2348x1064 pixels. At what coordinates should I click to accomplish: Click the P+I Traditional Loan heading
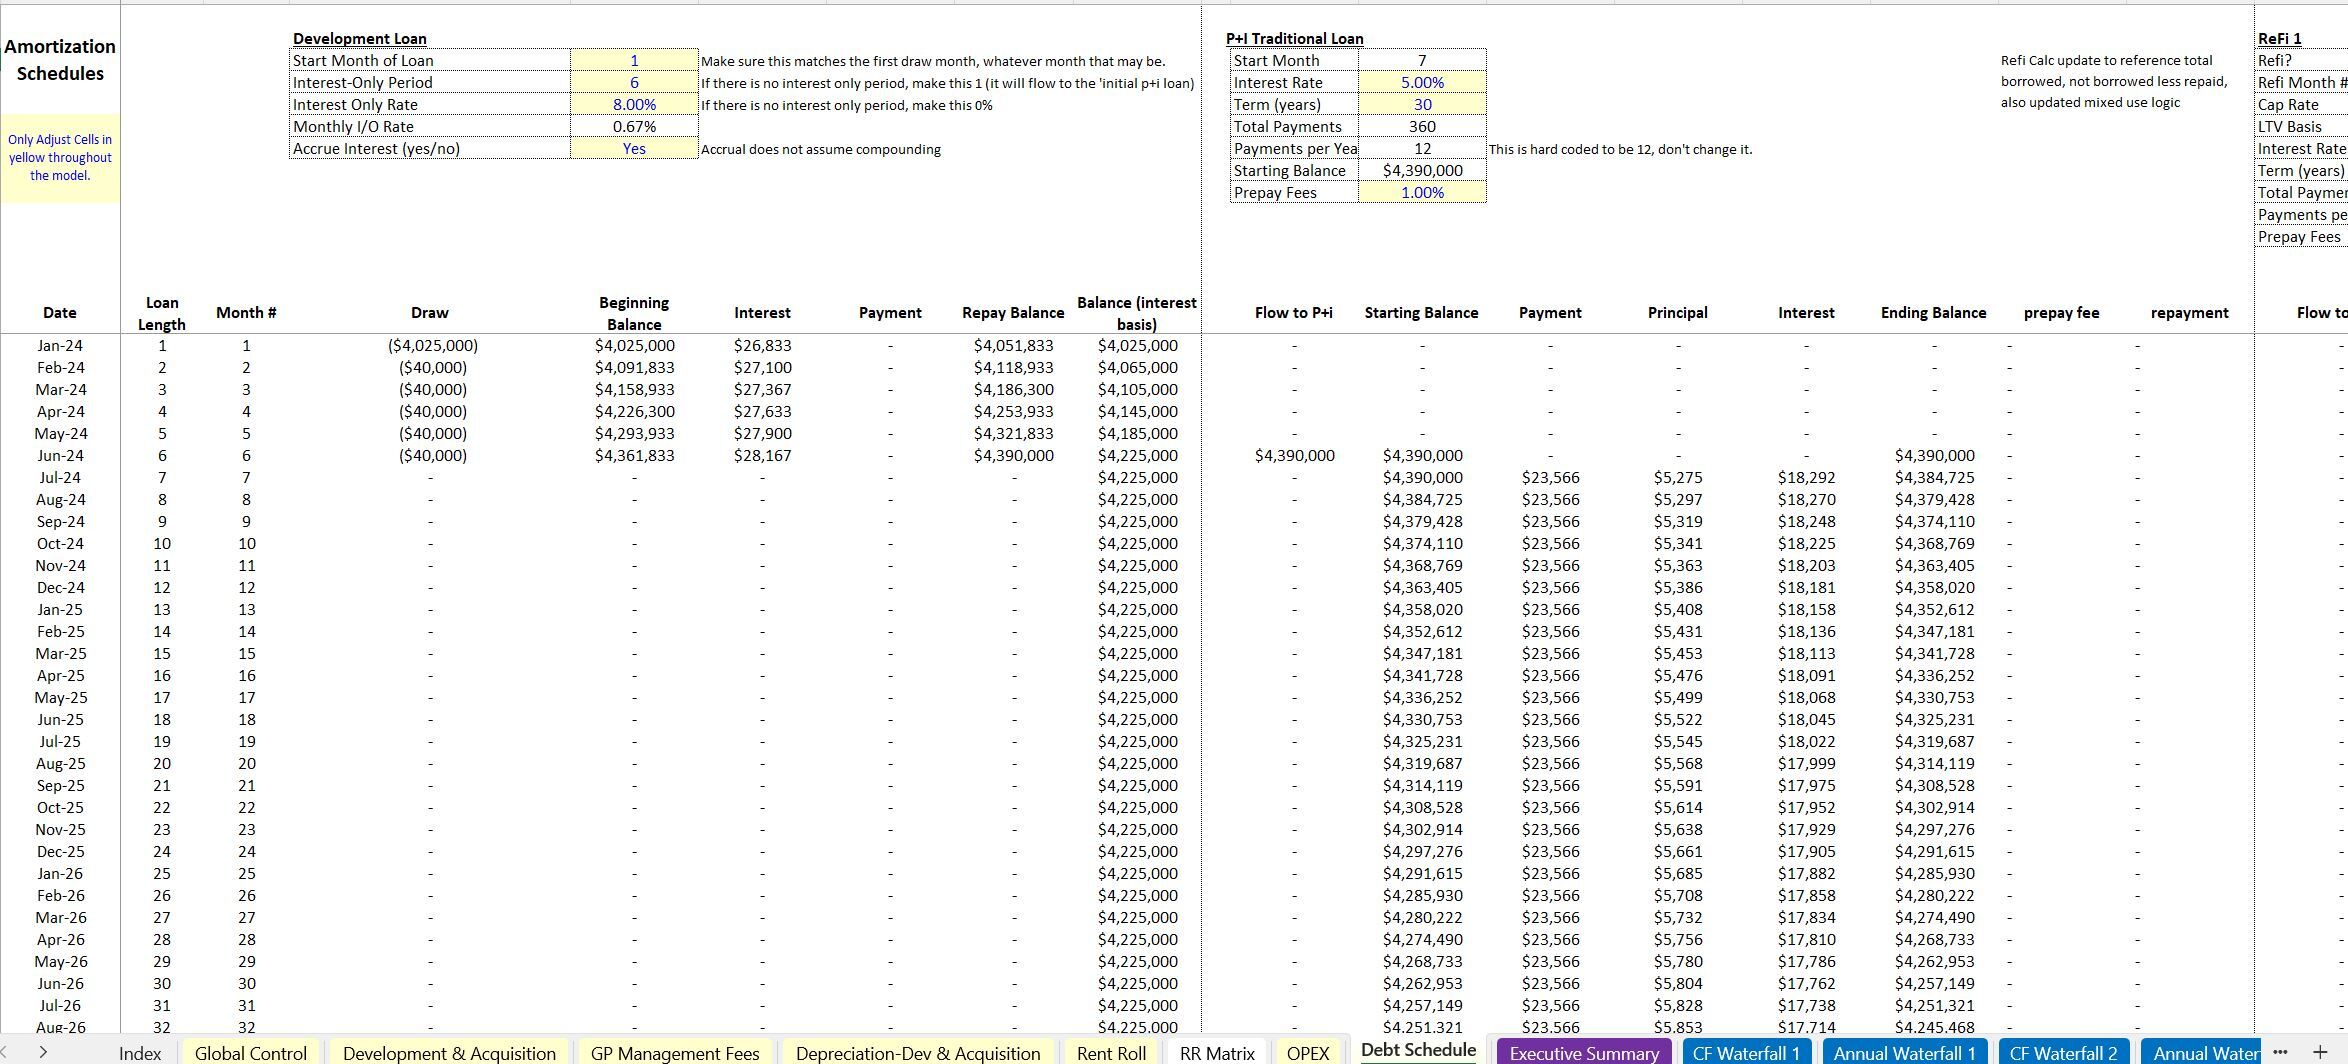pyautogui.click(x=1295, y=39)
